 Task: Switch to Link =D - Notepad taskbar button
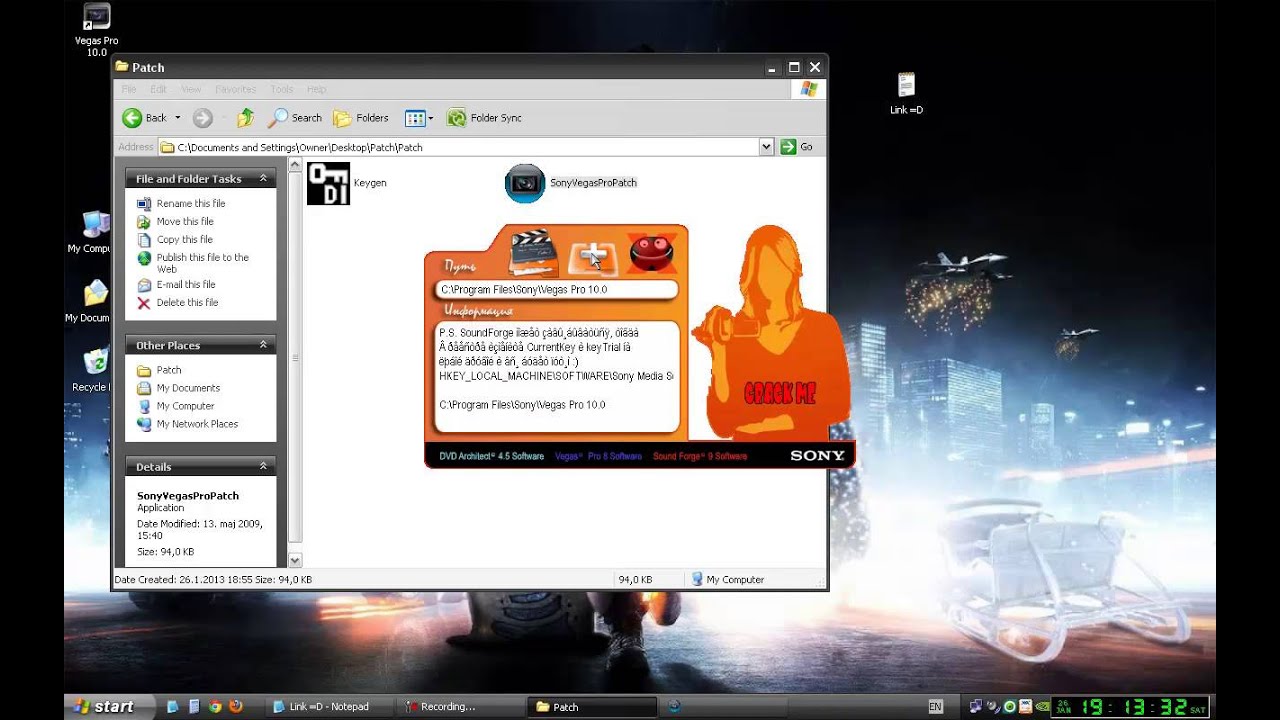[x=329, y=706]
